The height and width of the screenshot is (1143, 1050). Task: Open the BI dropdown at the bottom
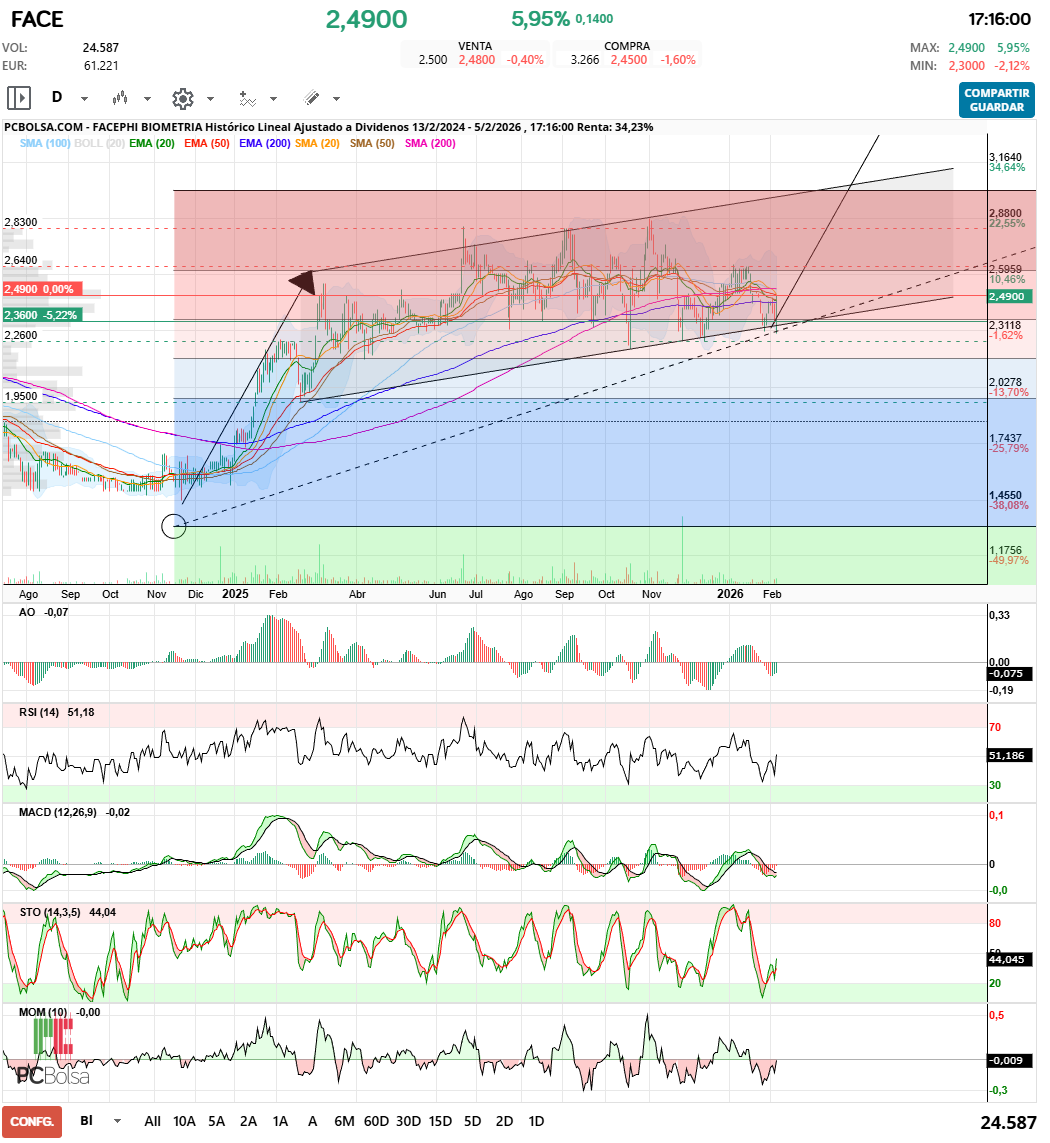115,1121
